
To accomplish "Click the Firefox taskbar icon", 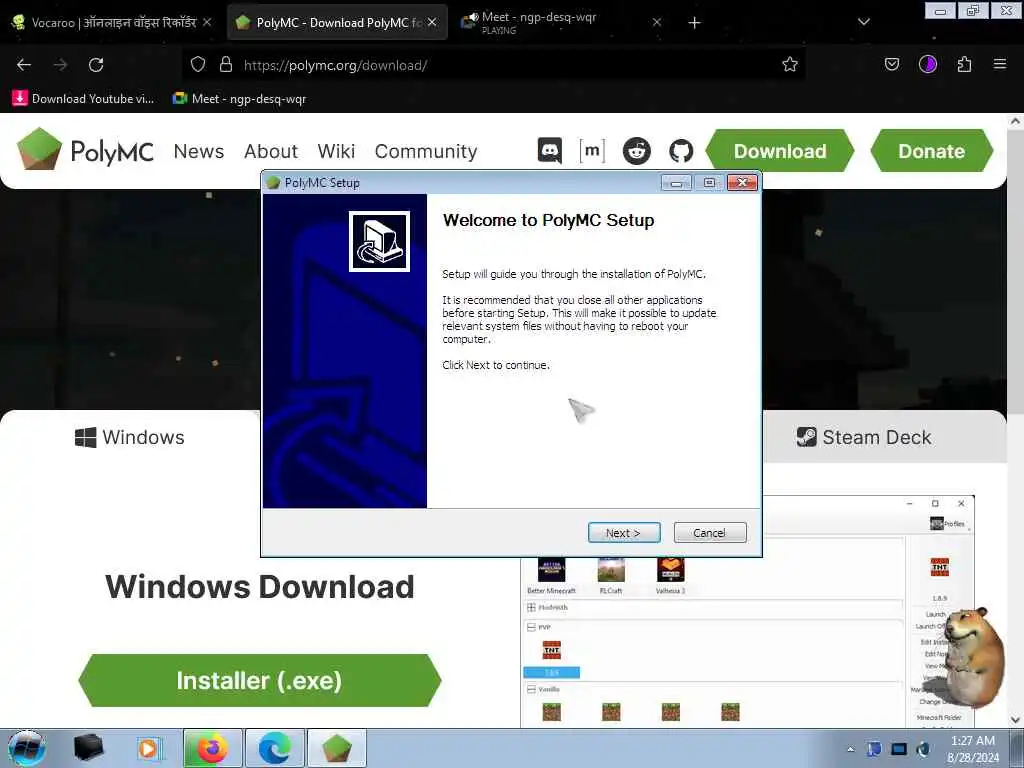I will click(x=213, y=748).
